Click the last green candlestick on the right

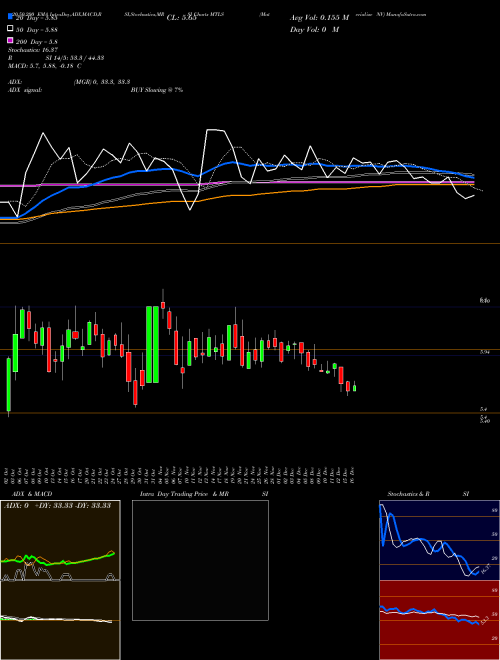click(x=354, y=388)
